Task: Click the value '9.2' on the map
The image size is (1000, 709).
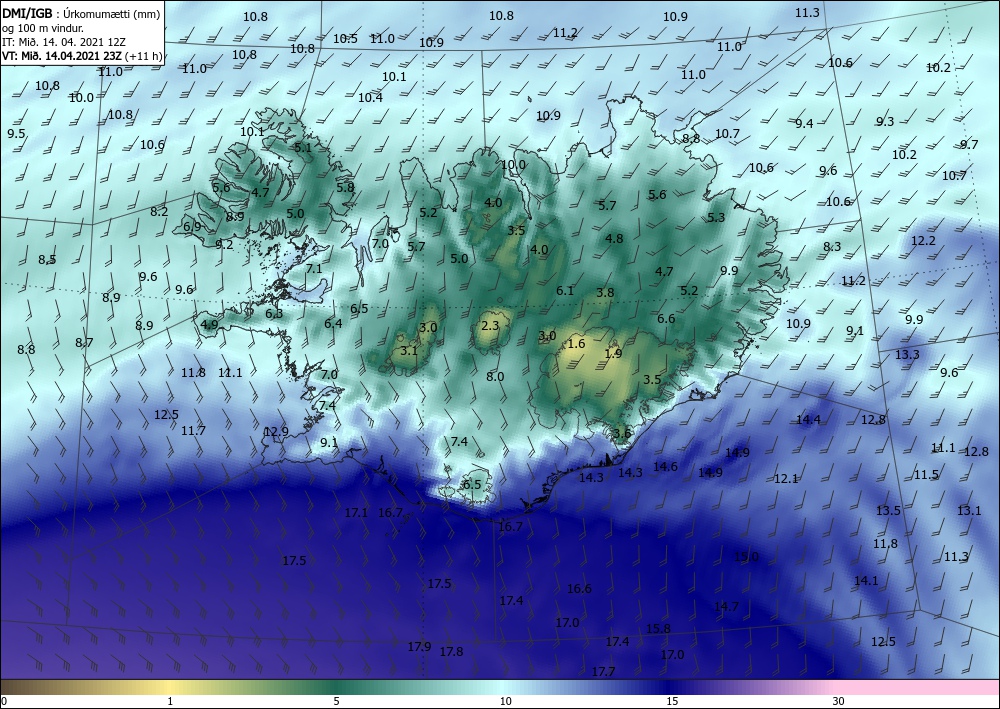Action: (x=224, y=244)
